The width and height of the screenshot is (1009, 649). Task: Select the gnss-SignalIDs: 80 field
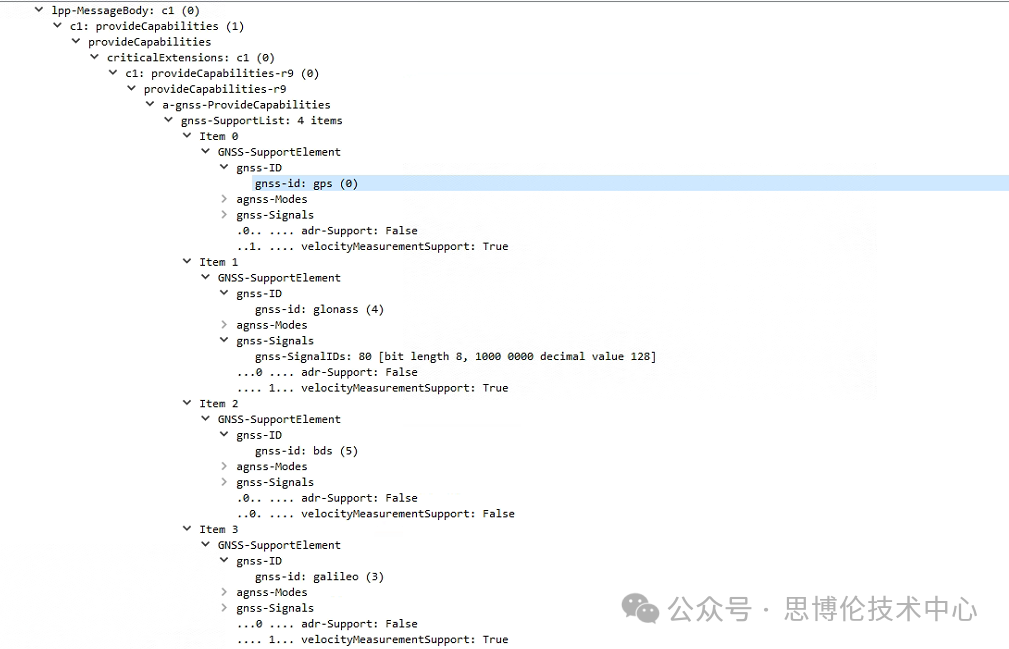click(455, 357)
